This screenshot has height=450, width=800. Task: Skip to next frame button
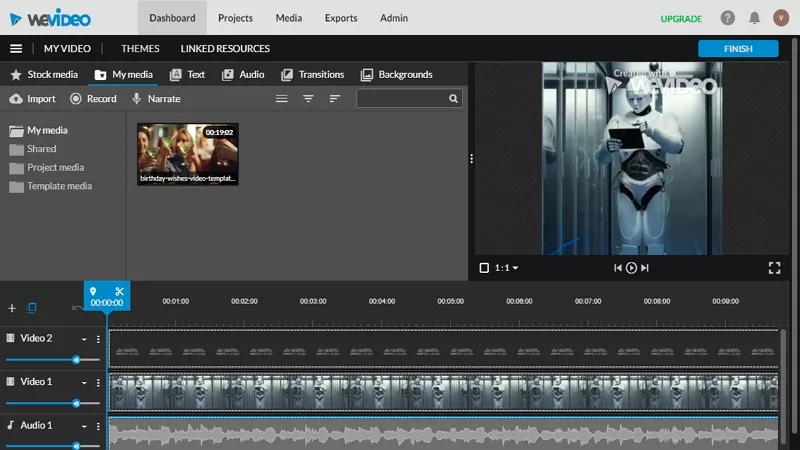tap(645, 268)
